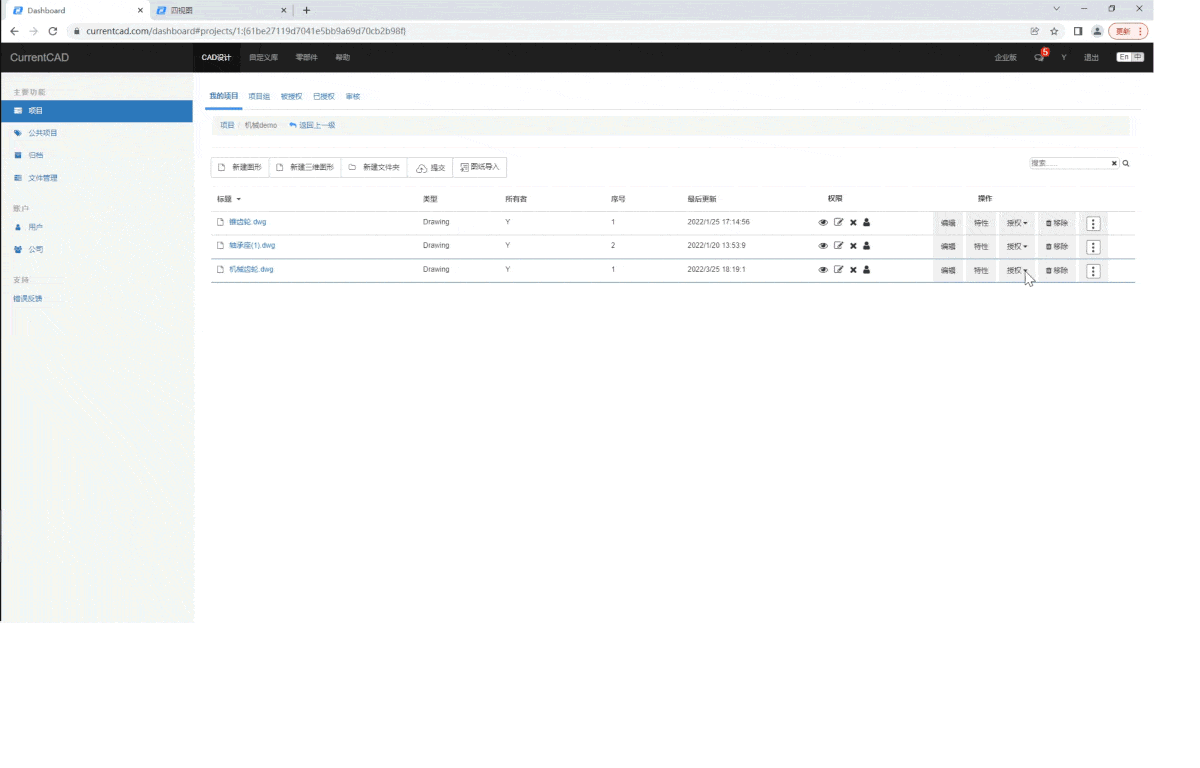Expand the 授权 dropdown for 锥齿轮.dwg
This screenshot has height=768, width=1200.
click(1017, 222)
